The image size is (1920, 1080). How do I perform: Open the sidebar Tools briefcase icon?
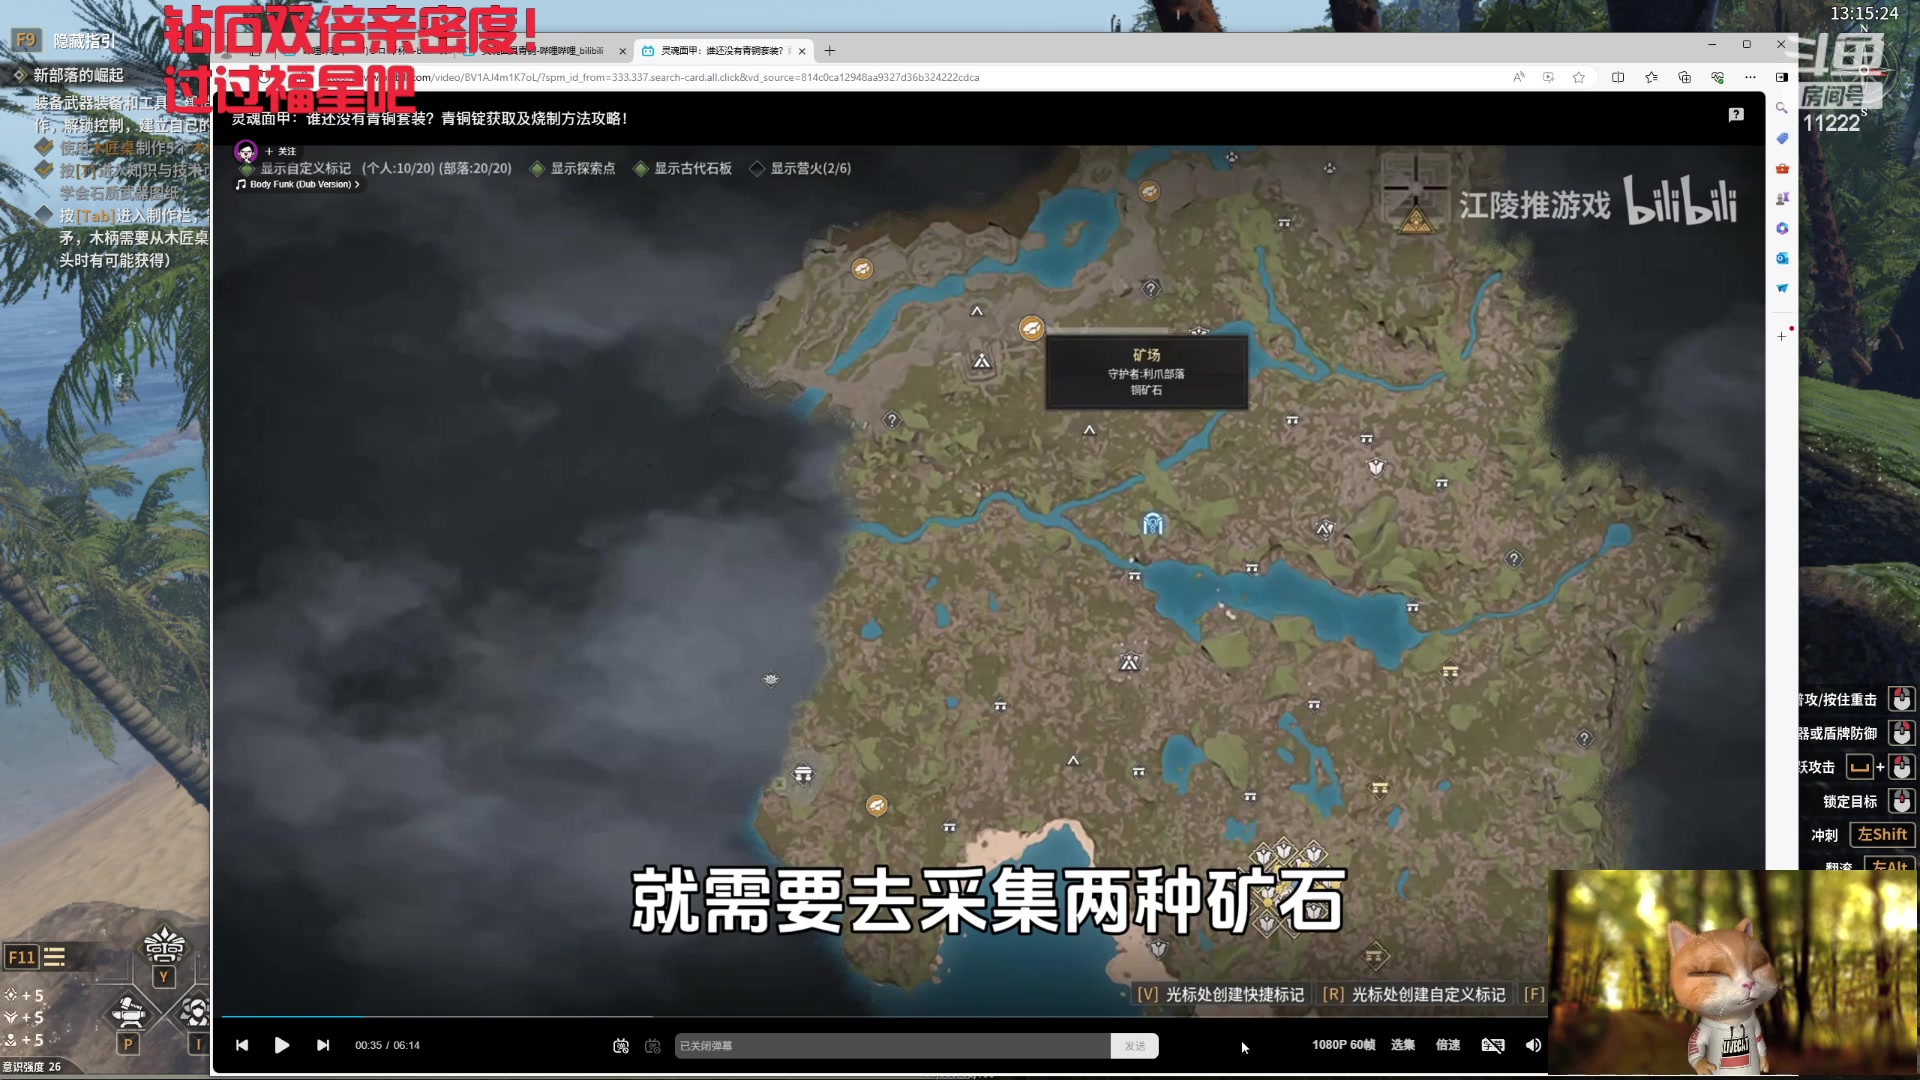[1781, 168]
